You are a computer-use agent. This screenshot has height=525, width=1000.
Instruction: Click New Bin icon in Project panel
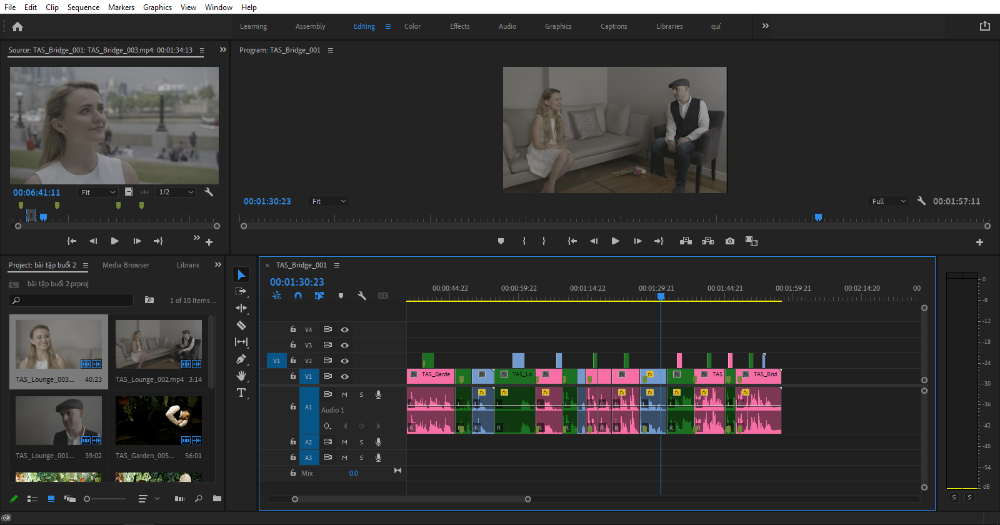[x=217, y=498]
